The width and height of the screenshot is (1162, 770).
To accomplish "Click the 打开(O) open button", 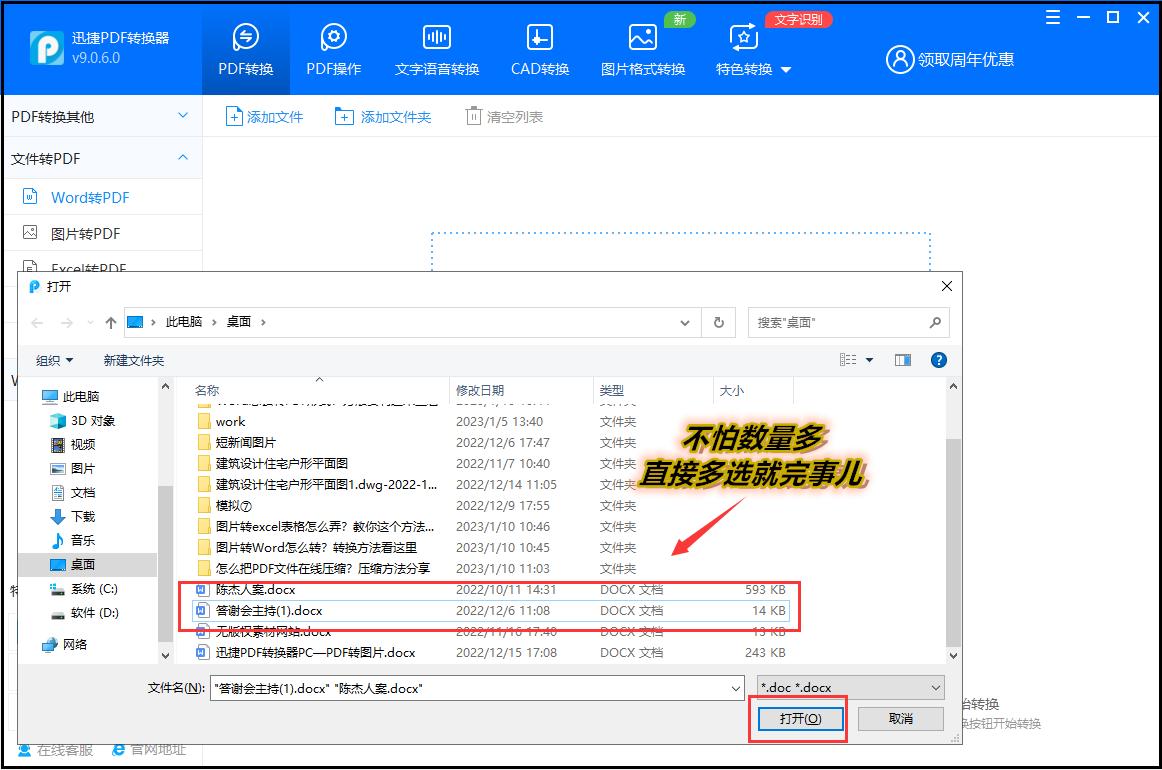I will [798, 719].
